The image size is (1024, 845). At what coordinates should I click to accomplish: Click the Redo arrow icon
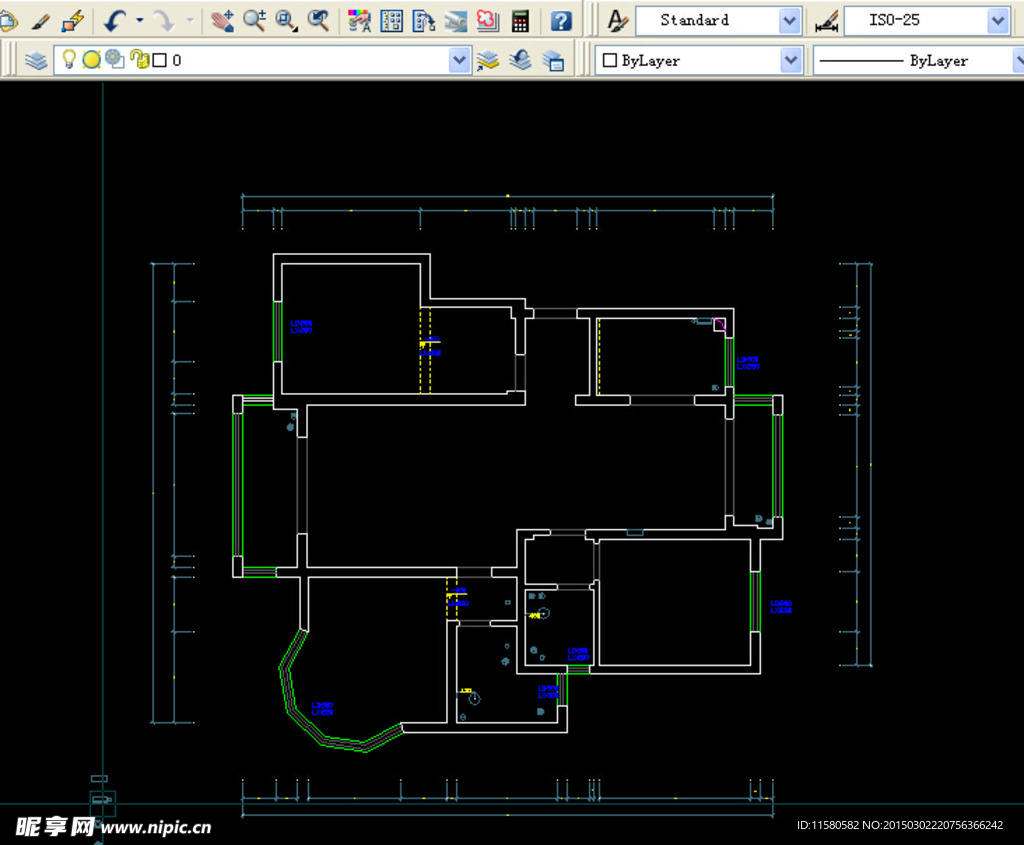164,22
